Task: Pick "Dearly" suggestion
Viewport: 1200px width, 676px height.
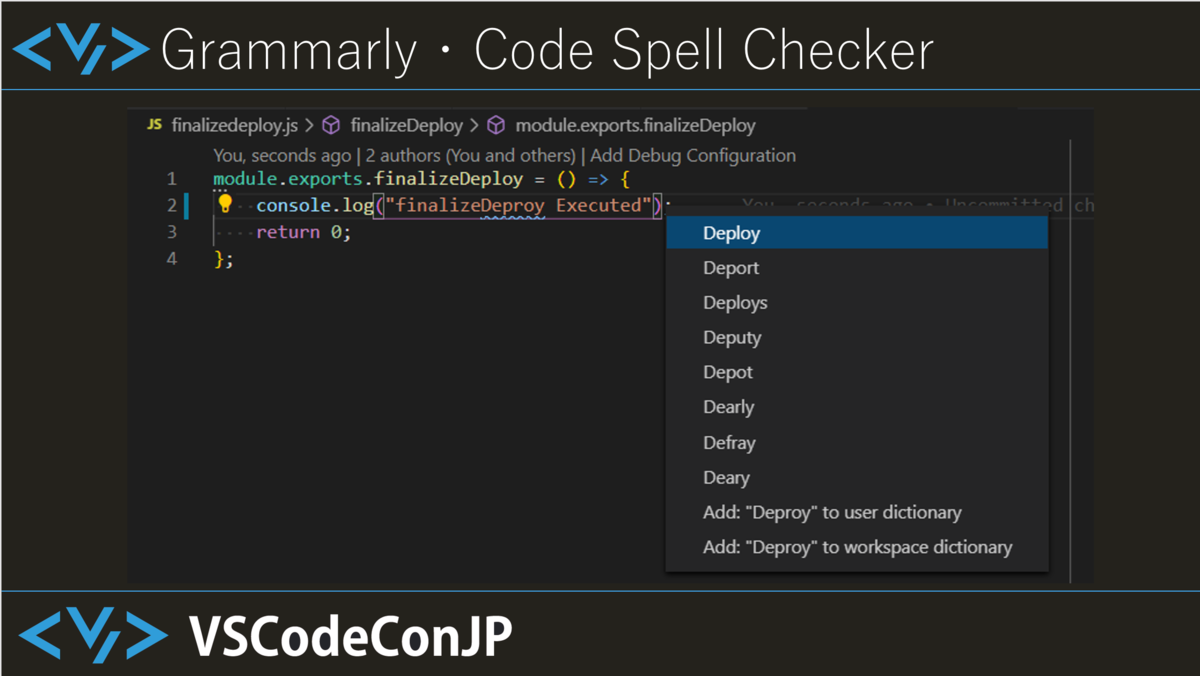Action: pos(857,408)
